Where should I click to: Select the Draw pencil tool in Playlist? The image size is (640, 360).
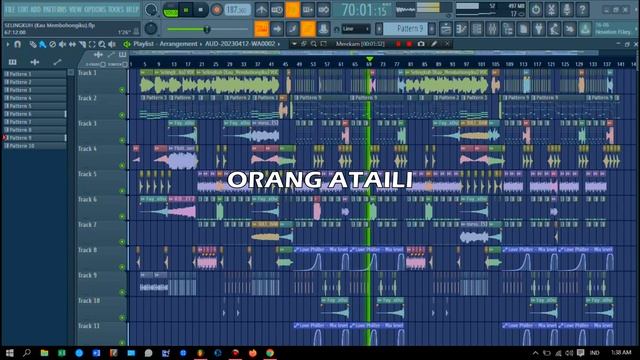pos(33,44)
